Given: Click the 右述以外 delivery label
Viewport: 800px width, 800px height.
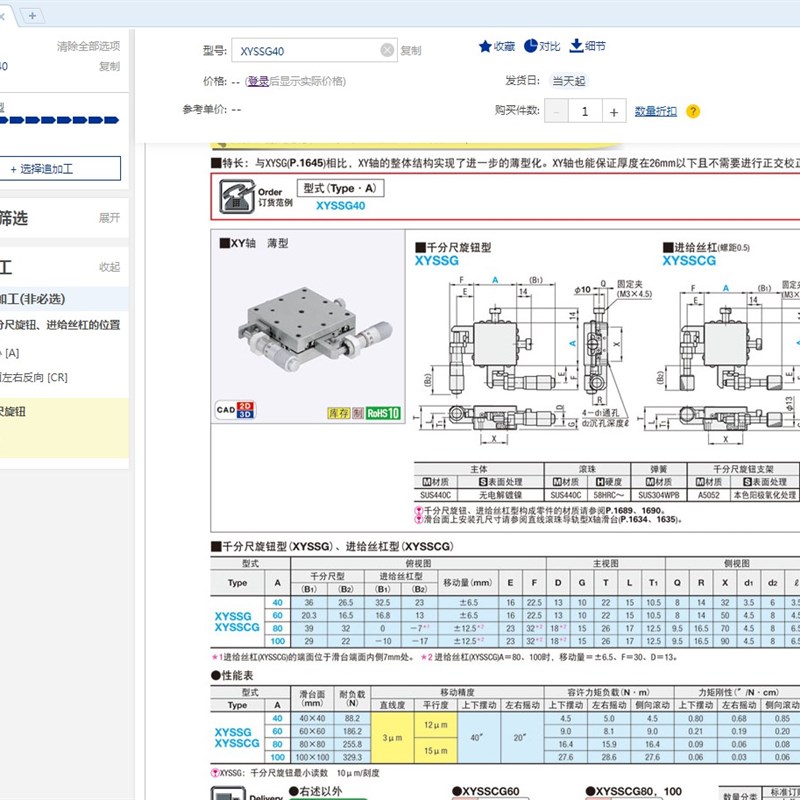Looking at the screenshot, I should click(x=314, y=791).
